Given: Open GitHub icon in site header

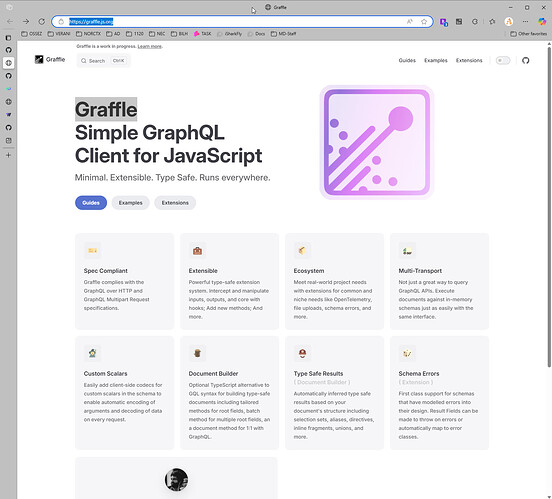Looking at the screenshot, I should coord(526,61).
